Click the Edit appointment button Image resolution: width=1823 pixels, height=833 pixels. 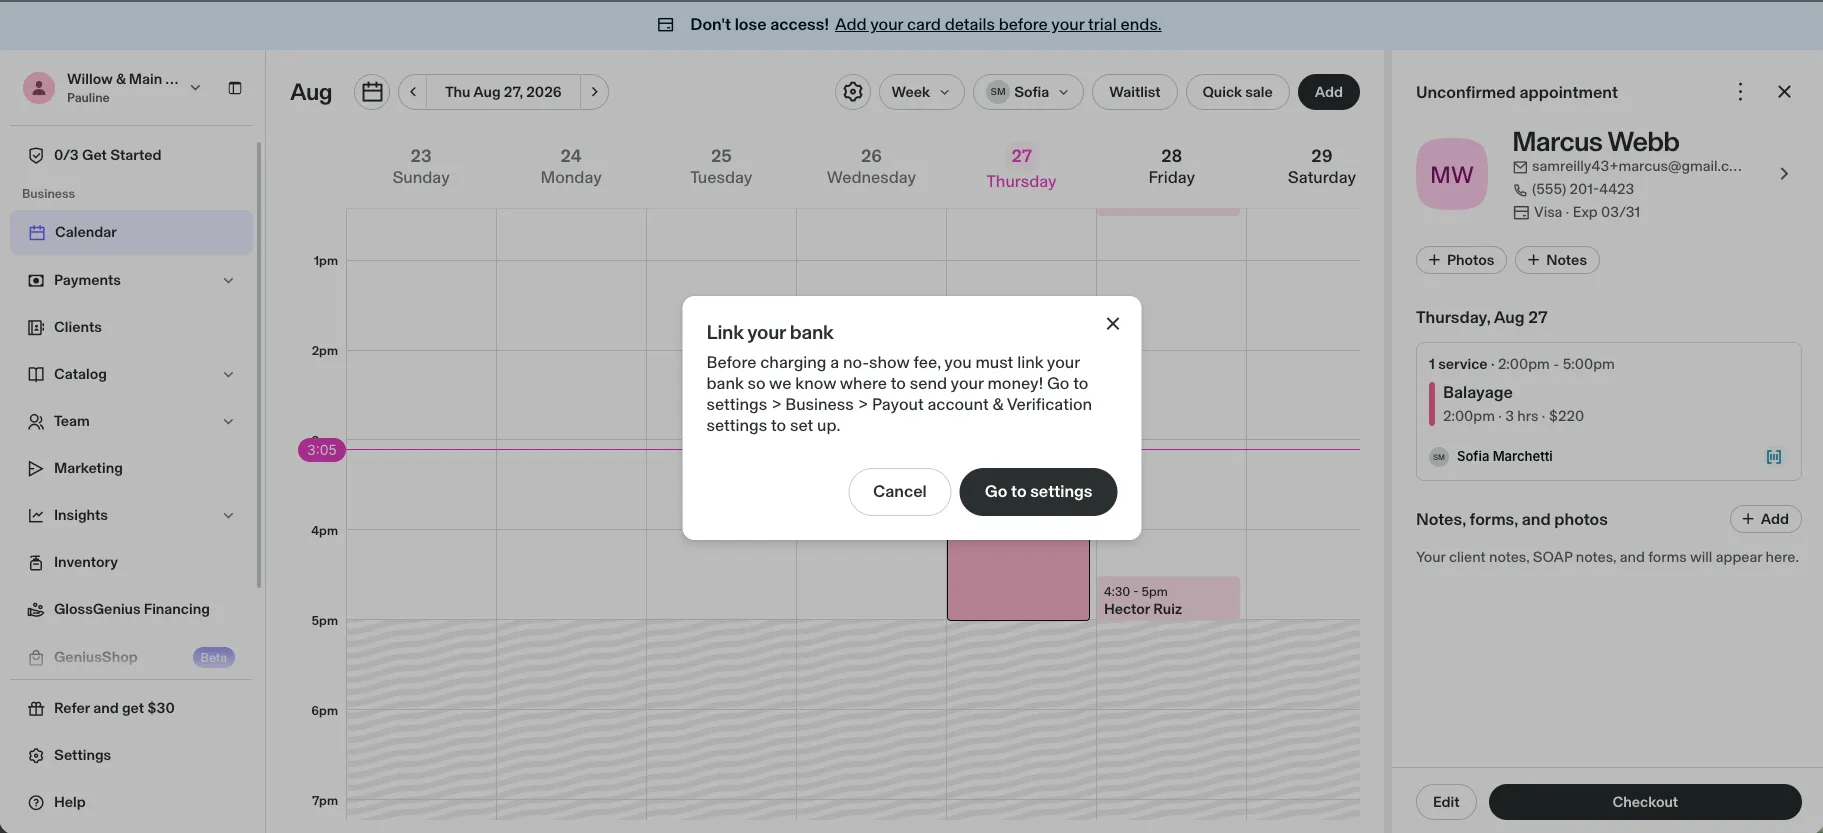click(1446, 802)
